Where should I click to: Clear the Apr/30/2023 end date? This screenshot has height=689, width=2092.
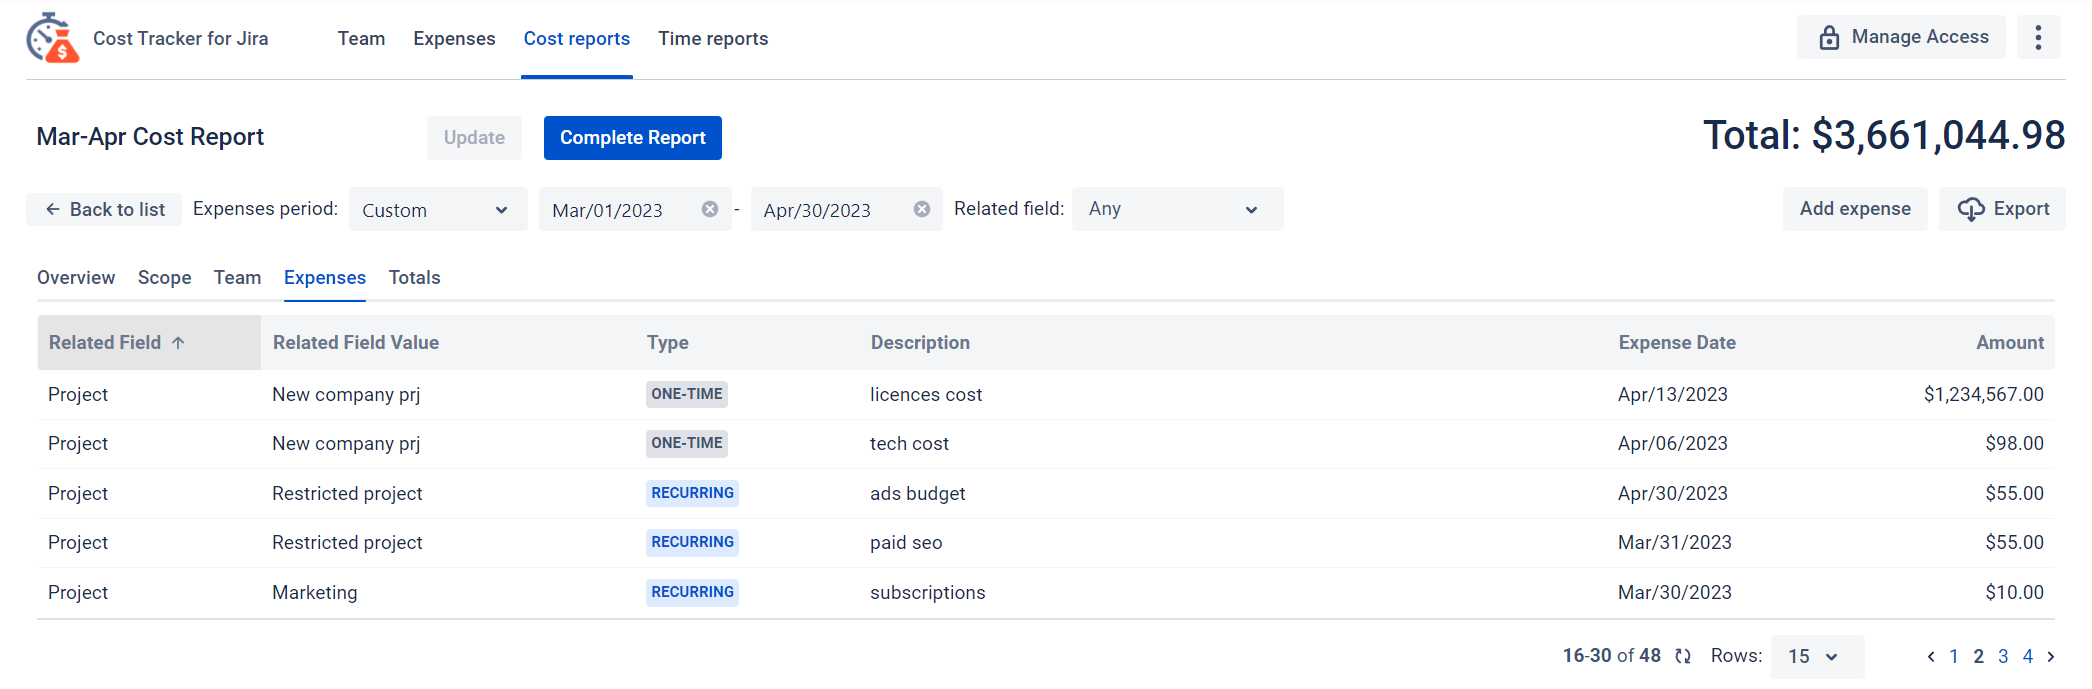click(x=922, y=209)
